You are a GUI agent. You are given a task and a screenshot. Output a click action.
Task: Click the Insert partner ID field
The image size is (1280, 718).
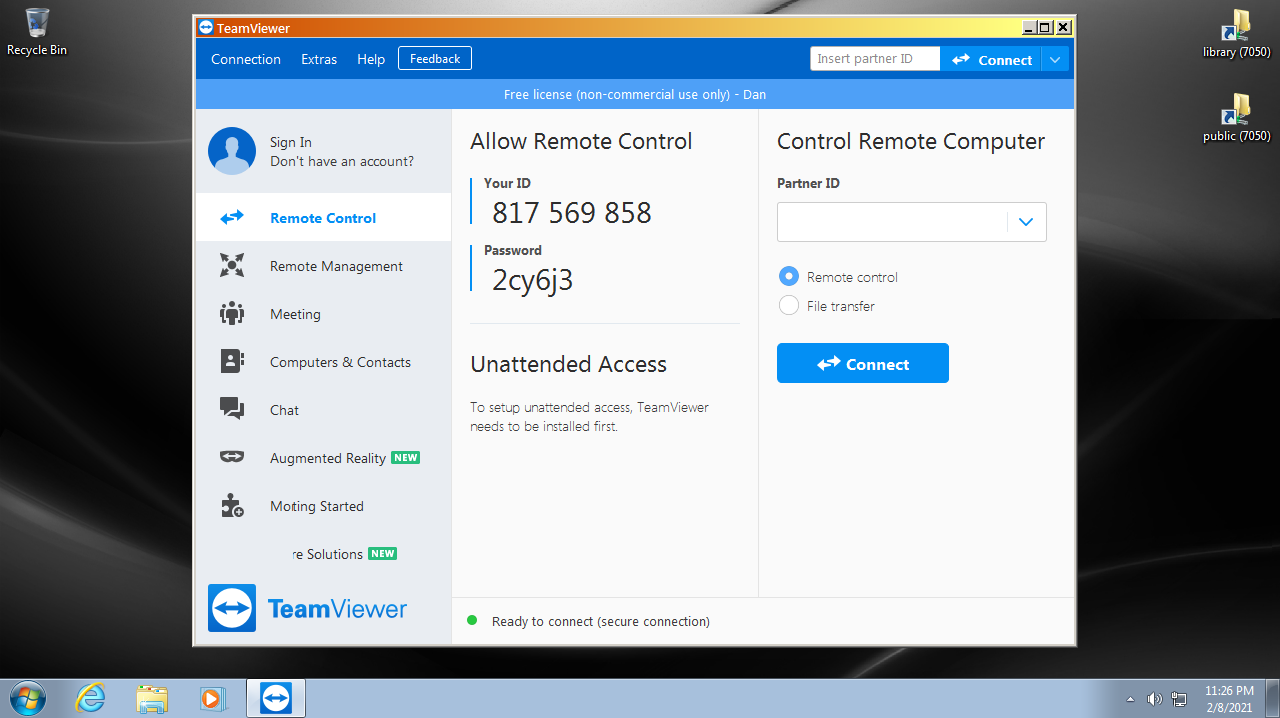pyautogui.click(x=874, y=59)
